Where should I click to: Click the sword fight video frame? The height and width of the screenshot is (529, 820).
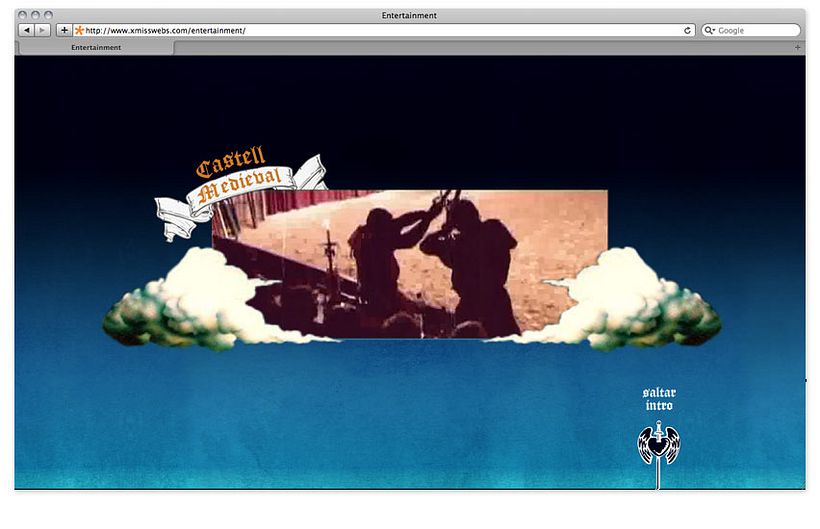click(409, 264)
